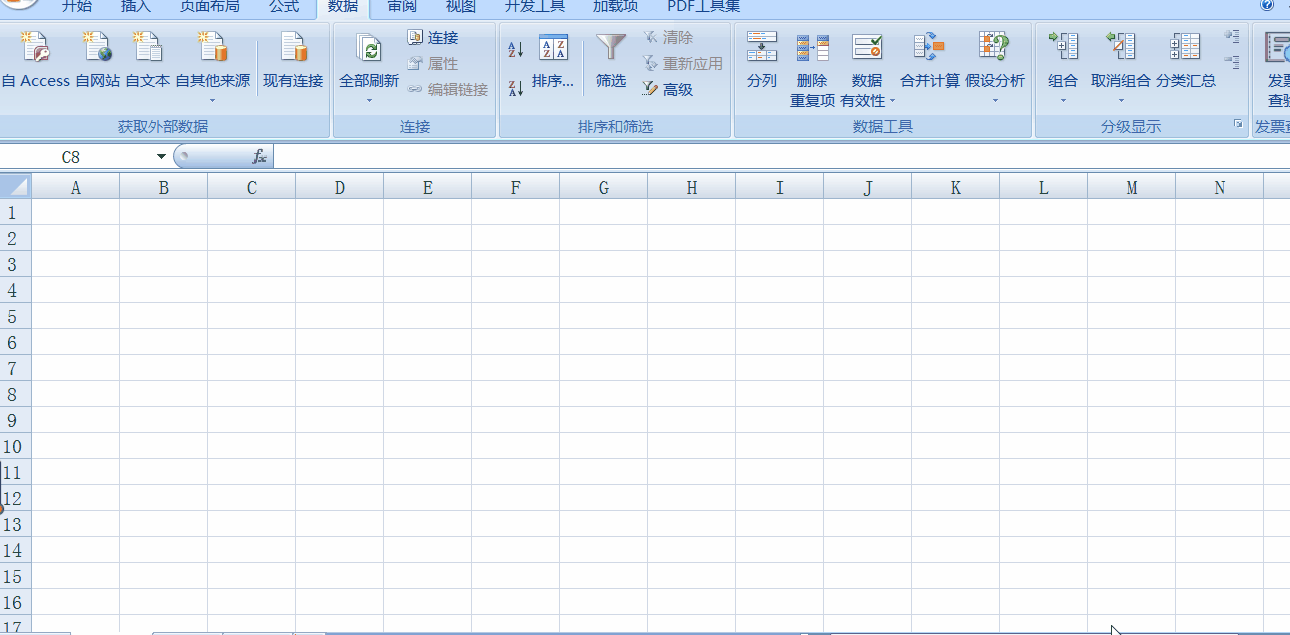
Task: Sort ascending with the AZ icon
Action: pos(514,50)
